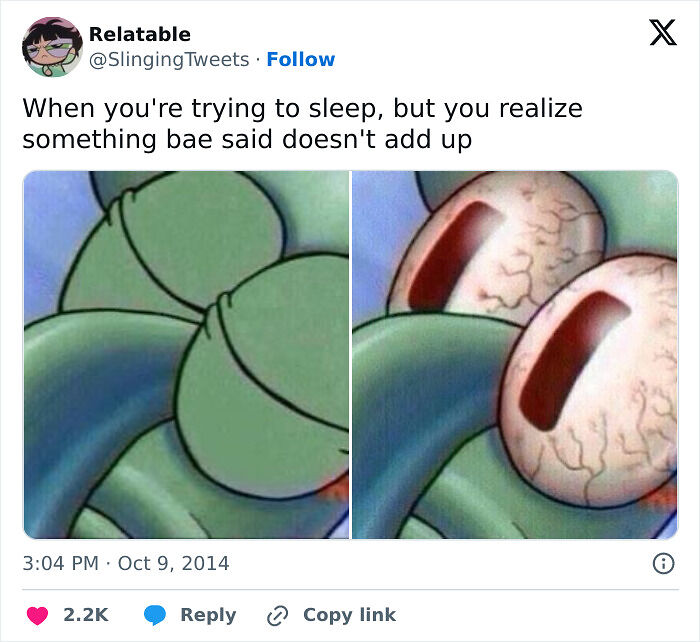
Task: Open the Relatable profile avatar
Action: pos(52,47)
